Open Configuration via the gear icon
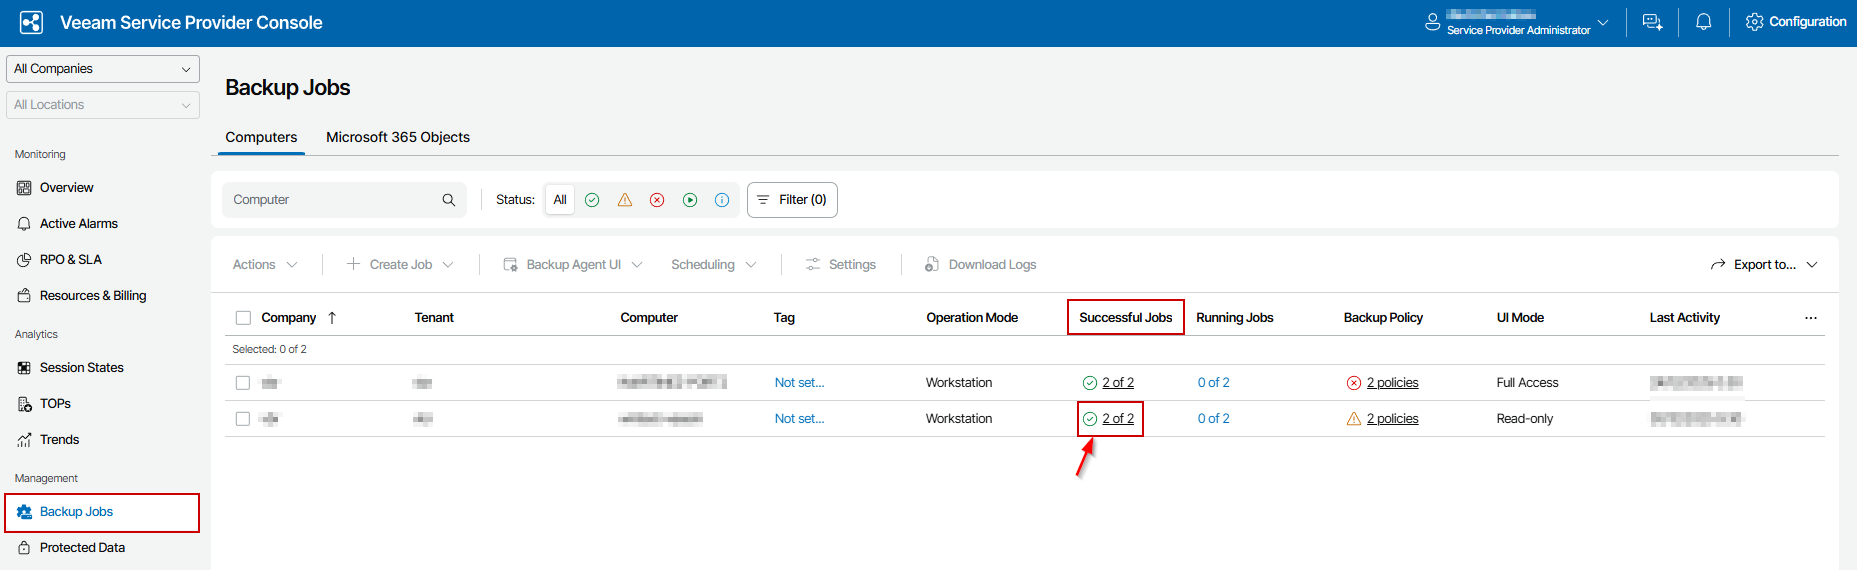 coord(1754,22)
